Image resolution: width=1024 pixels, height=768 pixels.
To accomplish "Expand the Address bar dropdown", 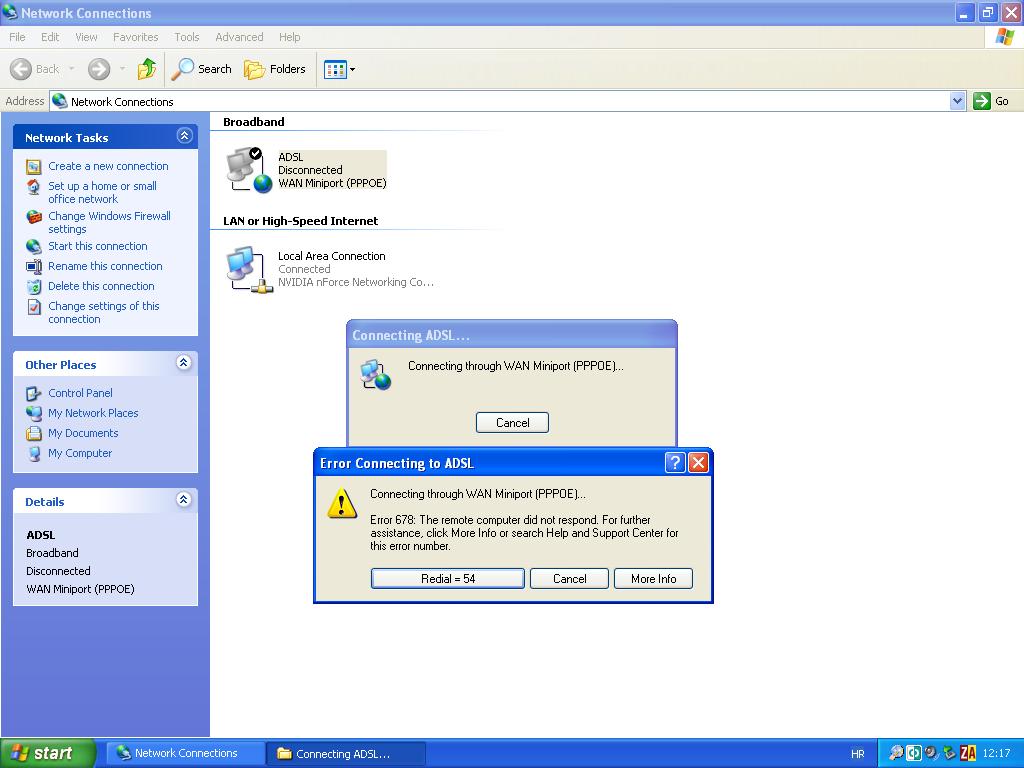I will (957, 101).
